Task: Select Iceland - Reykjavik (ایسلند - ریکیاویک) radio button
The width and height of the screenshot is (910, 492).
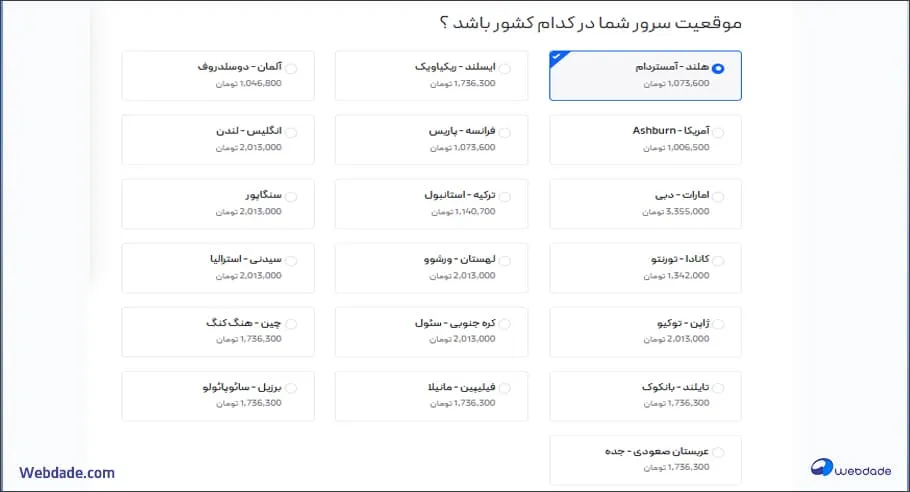Action: [x=505, y=68]
